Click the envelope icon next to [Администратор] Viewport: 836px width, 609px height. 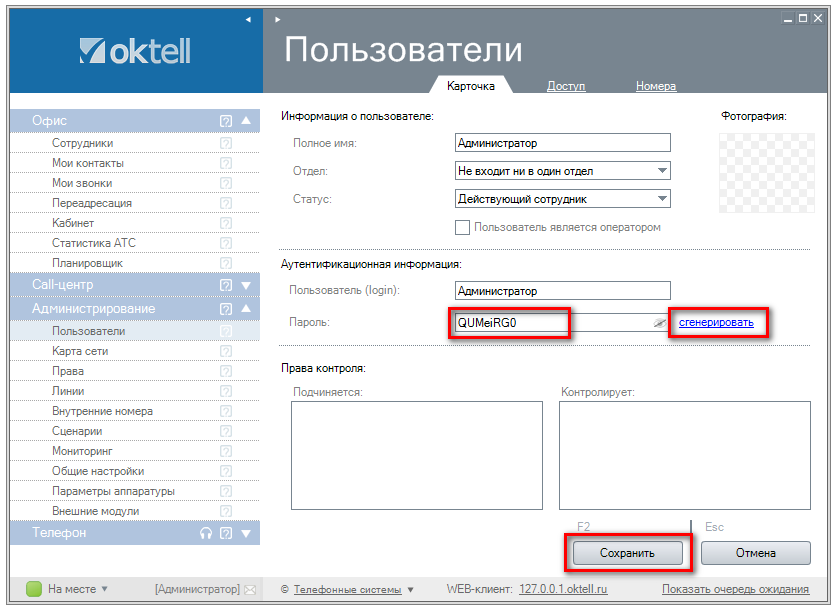pyautogui.click(x=250, y=590)
